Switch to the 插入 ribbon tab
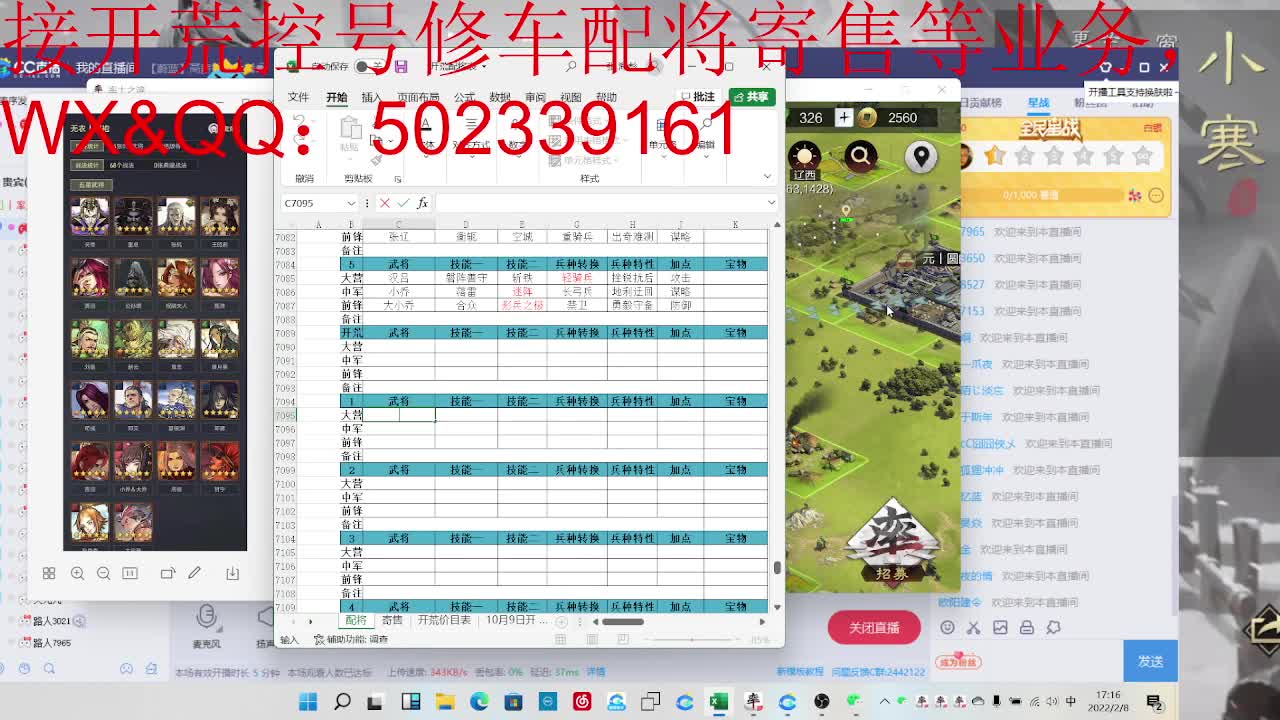This screenshot has height=720, width=1280. coord(369,97)
